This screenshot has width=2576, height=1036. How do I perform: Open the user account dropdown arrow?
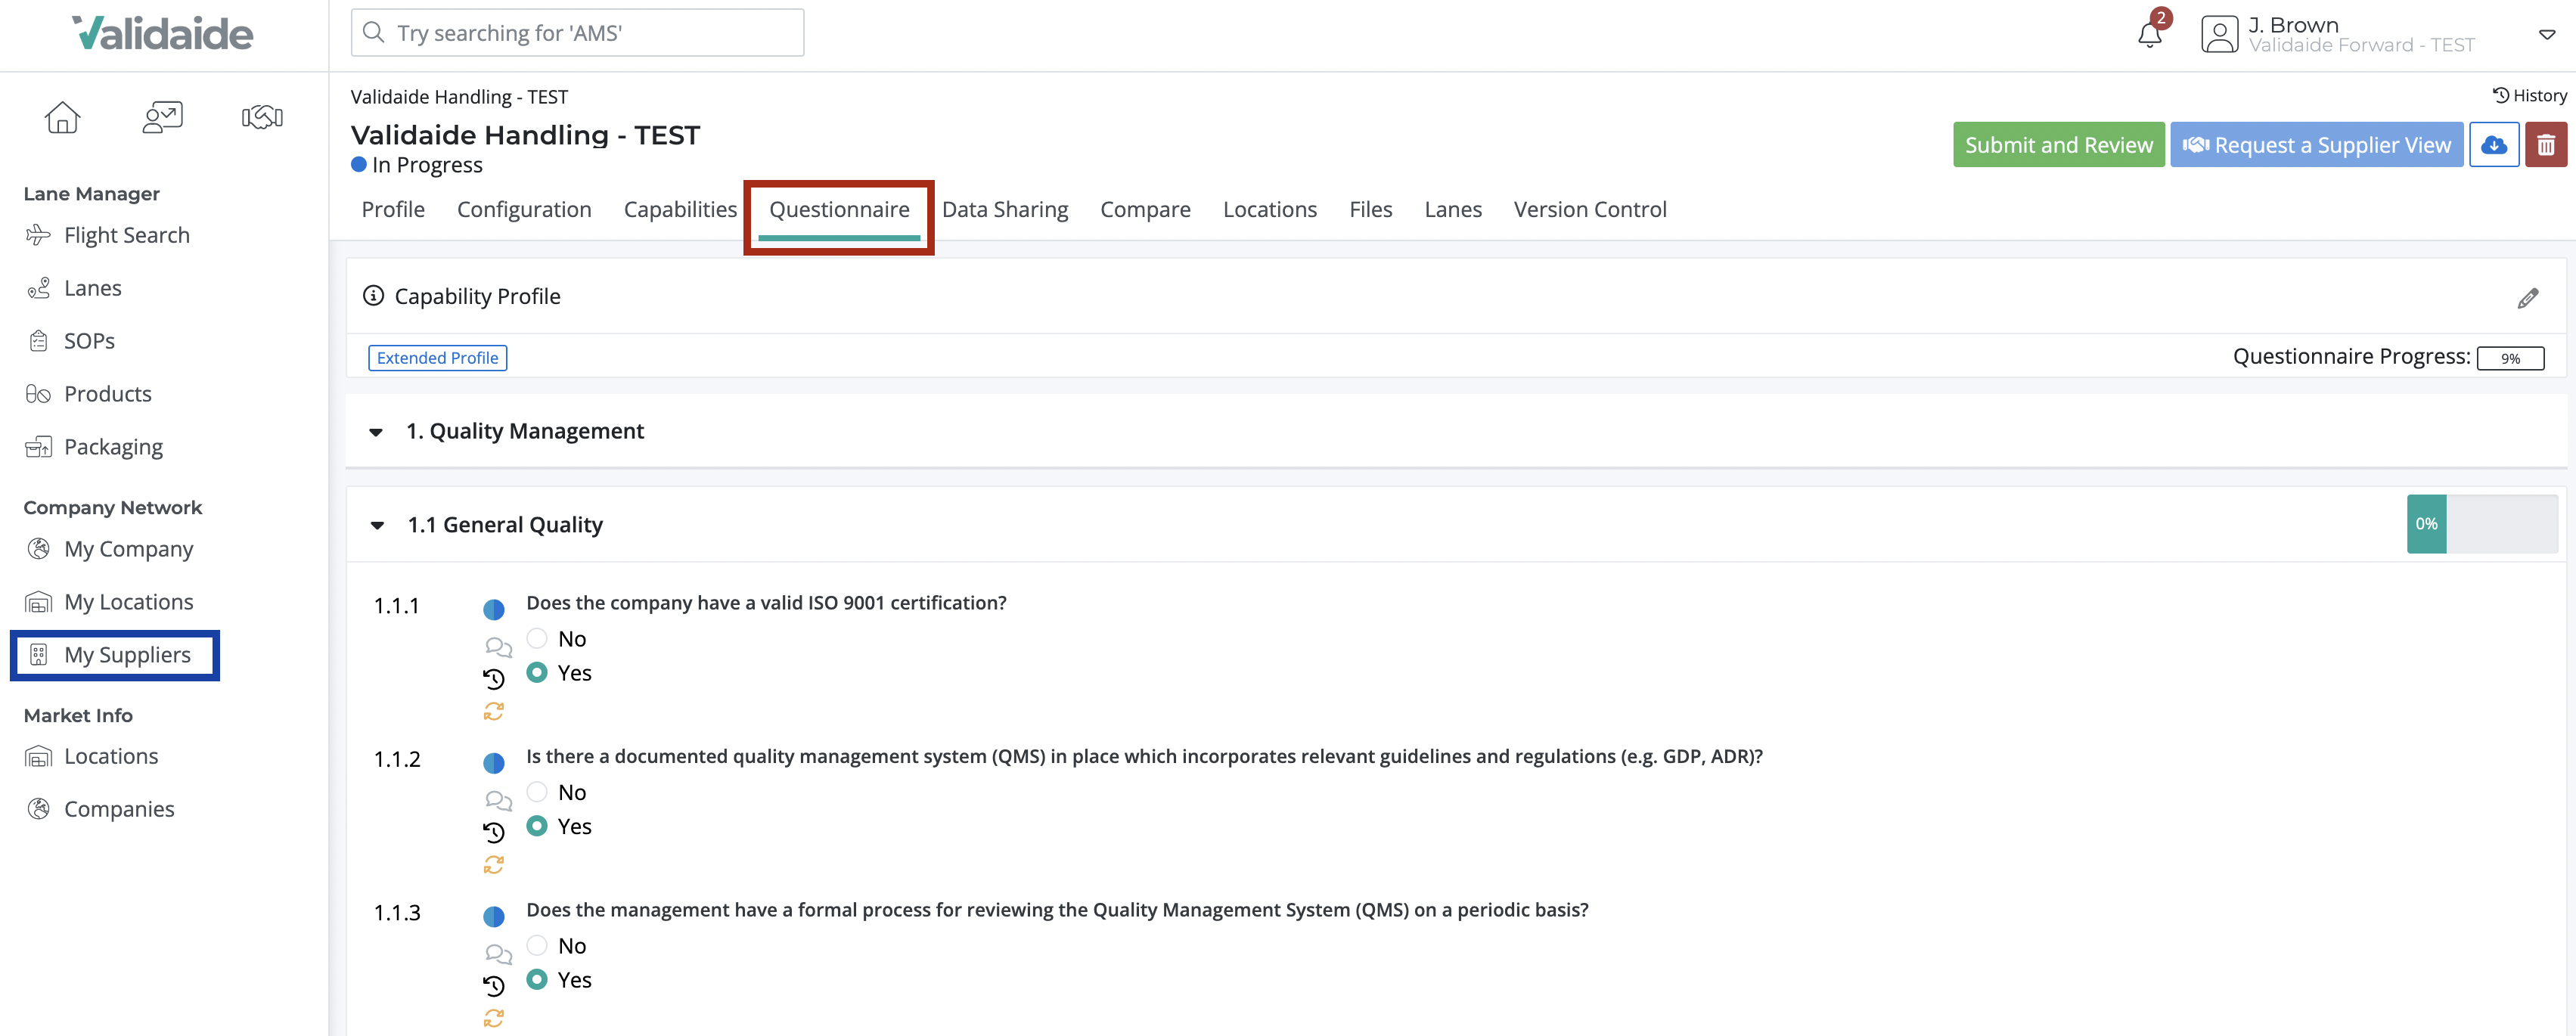point(2547,35)
